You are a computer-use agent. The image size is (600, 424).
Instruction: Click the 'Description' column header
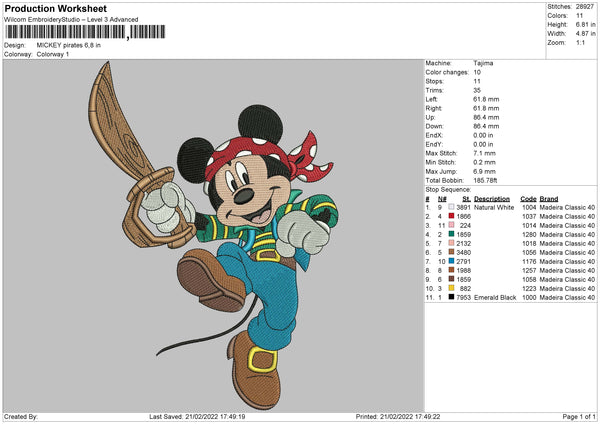click(492, 199)
